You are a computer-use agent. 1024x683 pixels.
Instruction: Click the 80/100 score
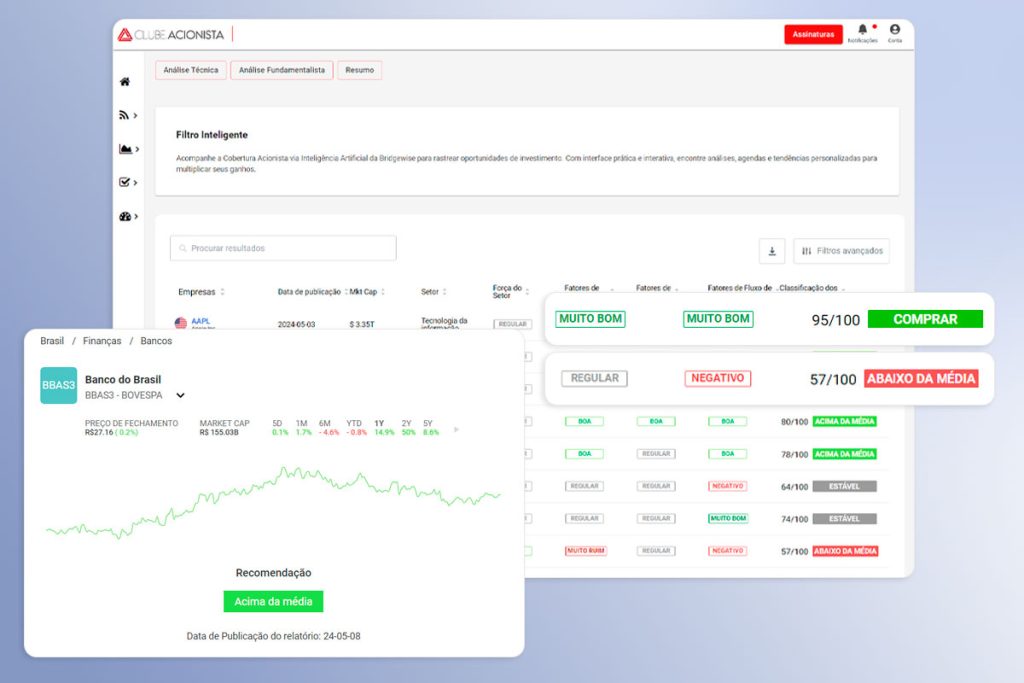(794, 422)
